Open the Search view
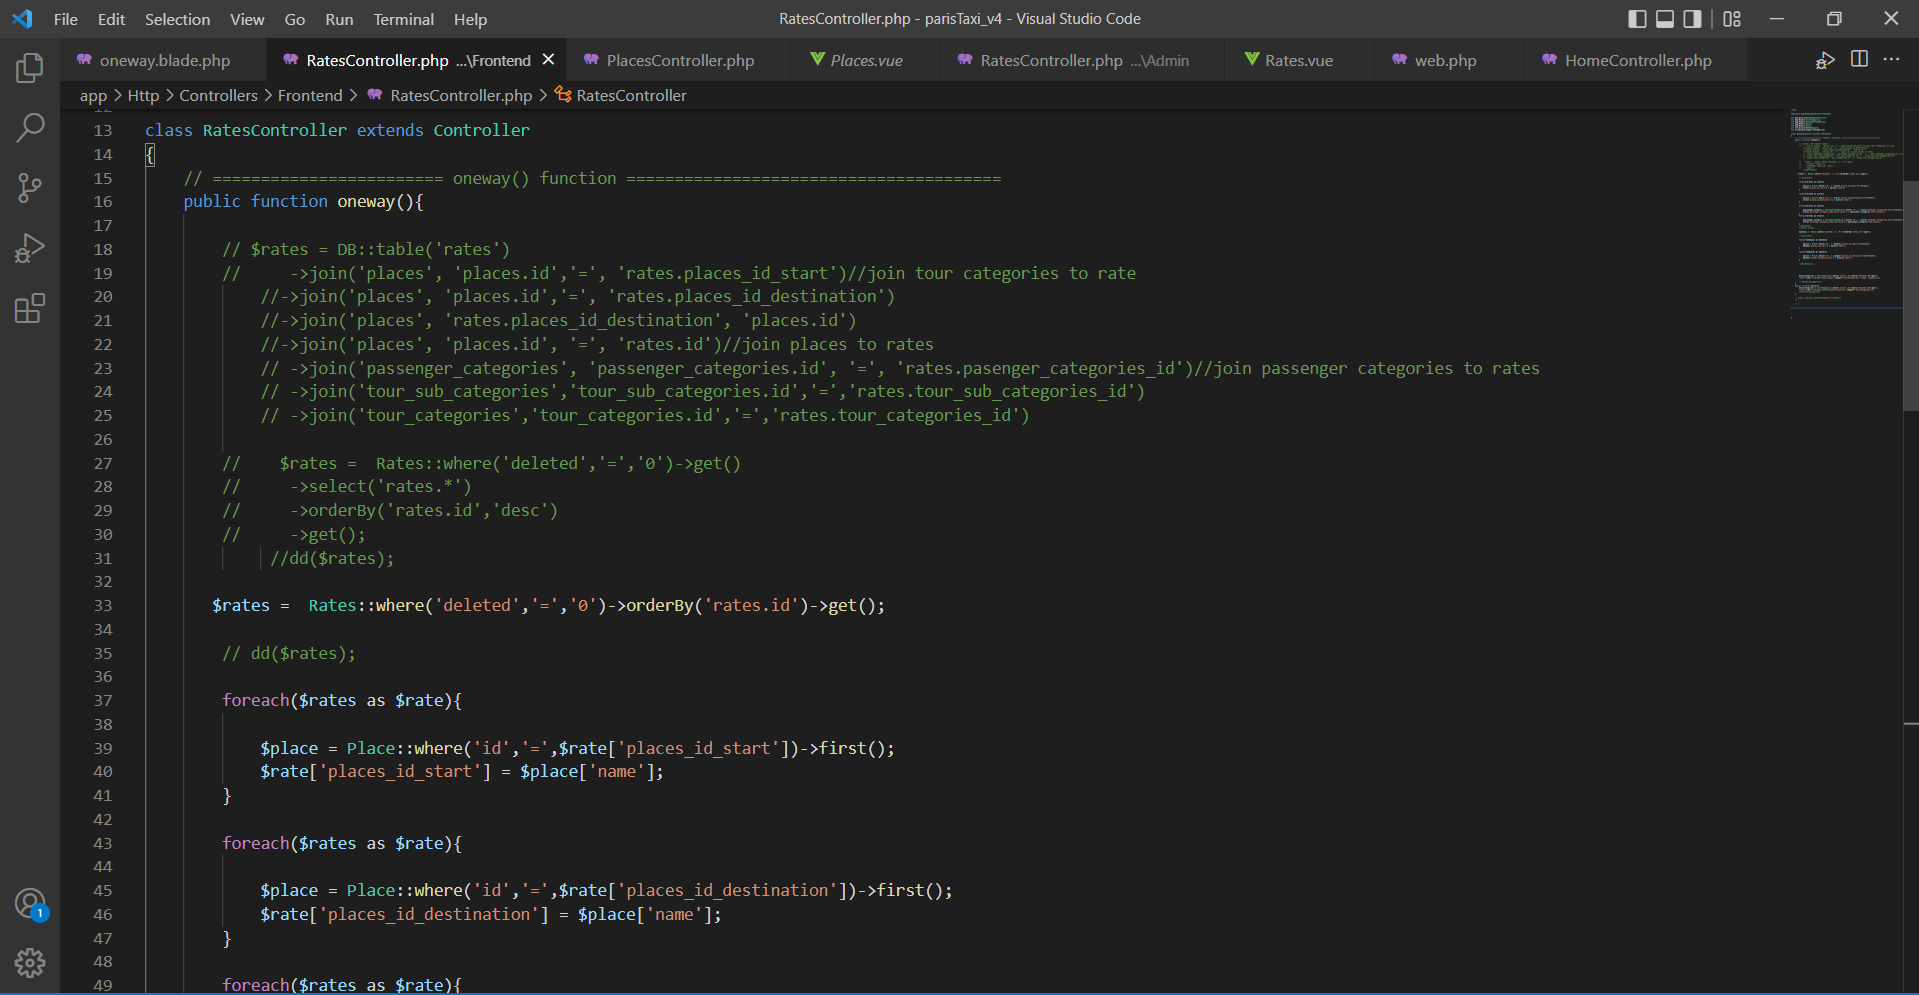 click(x=30, y=127)
